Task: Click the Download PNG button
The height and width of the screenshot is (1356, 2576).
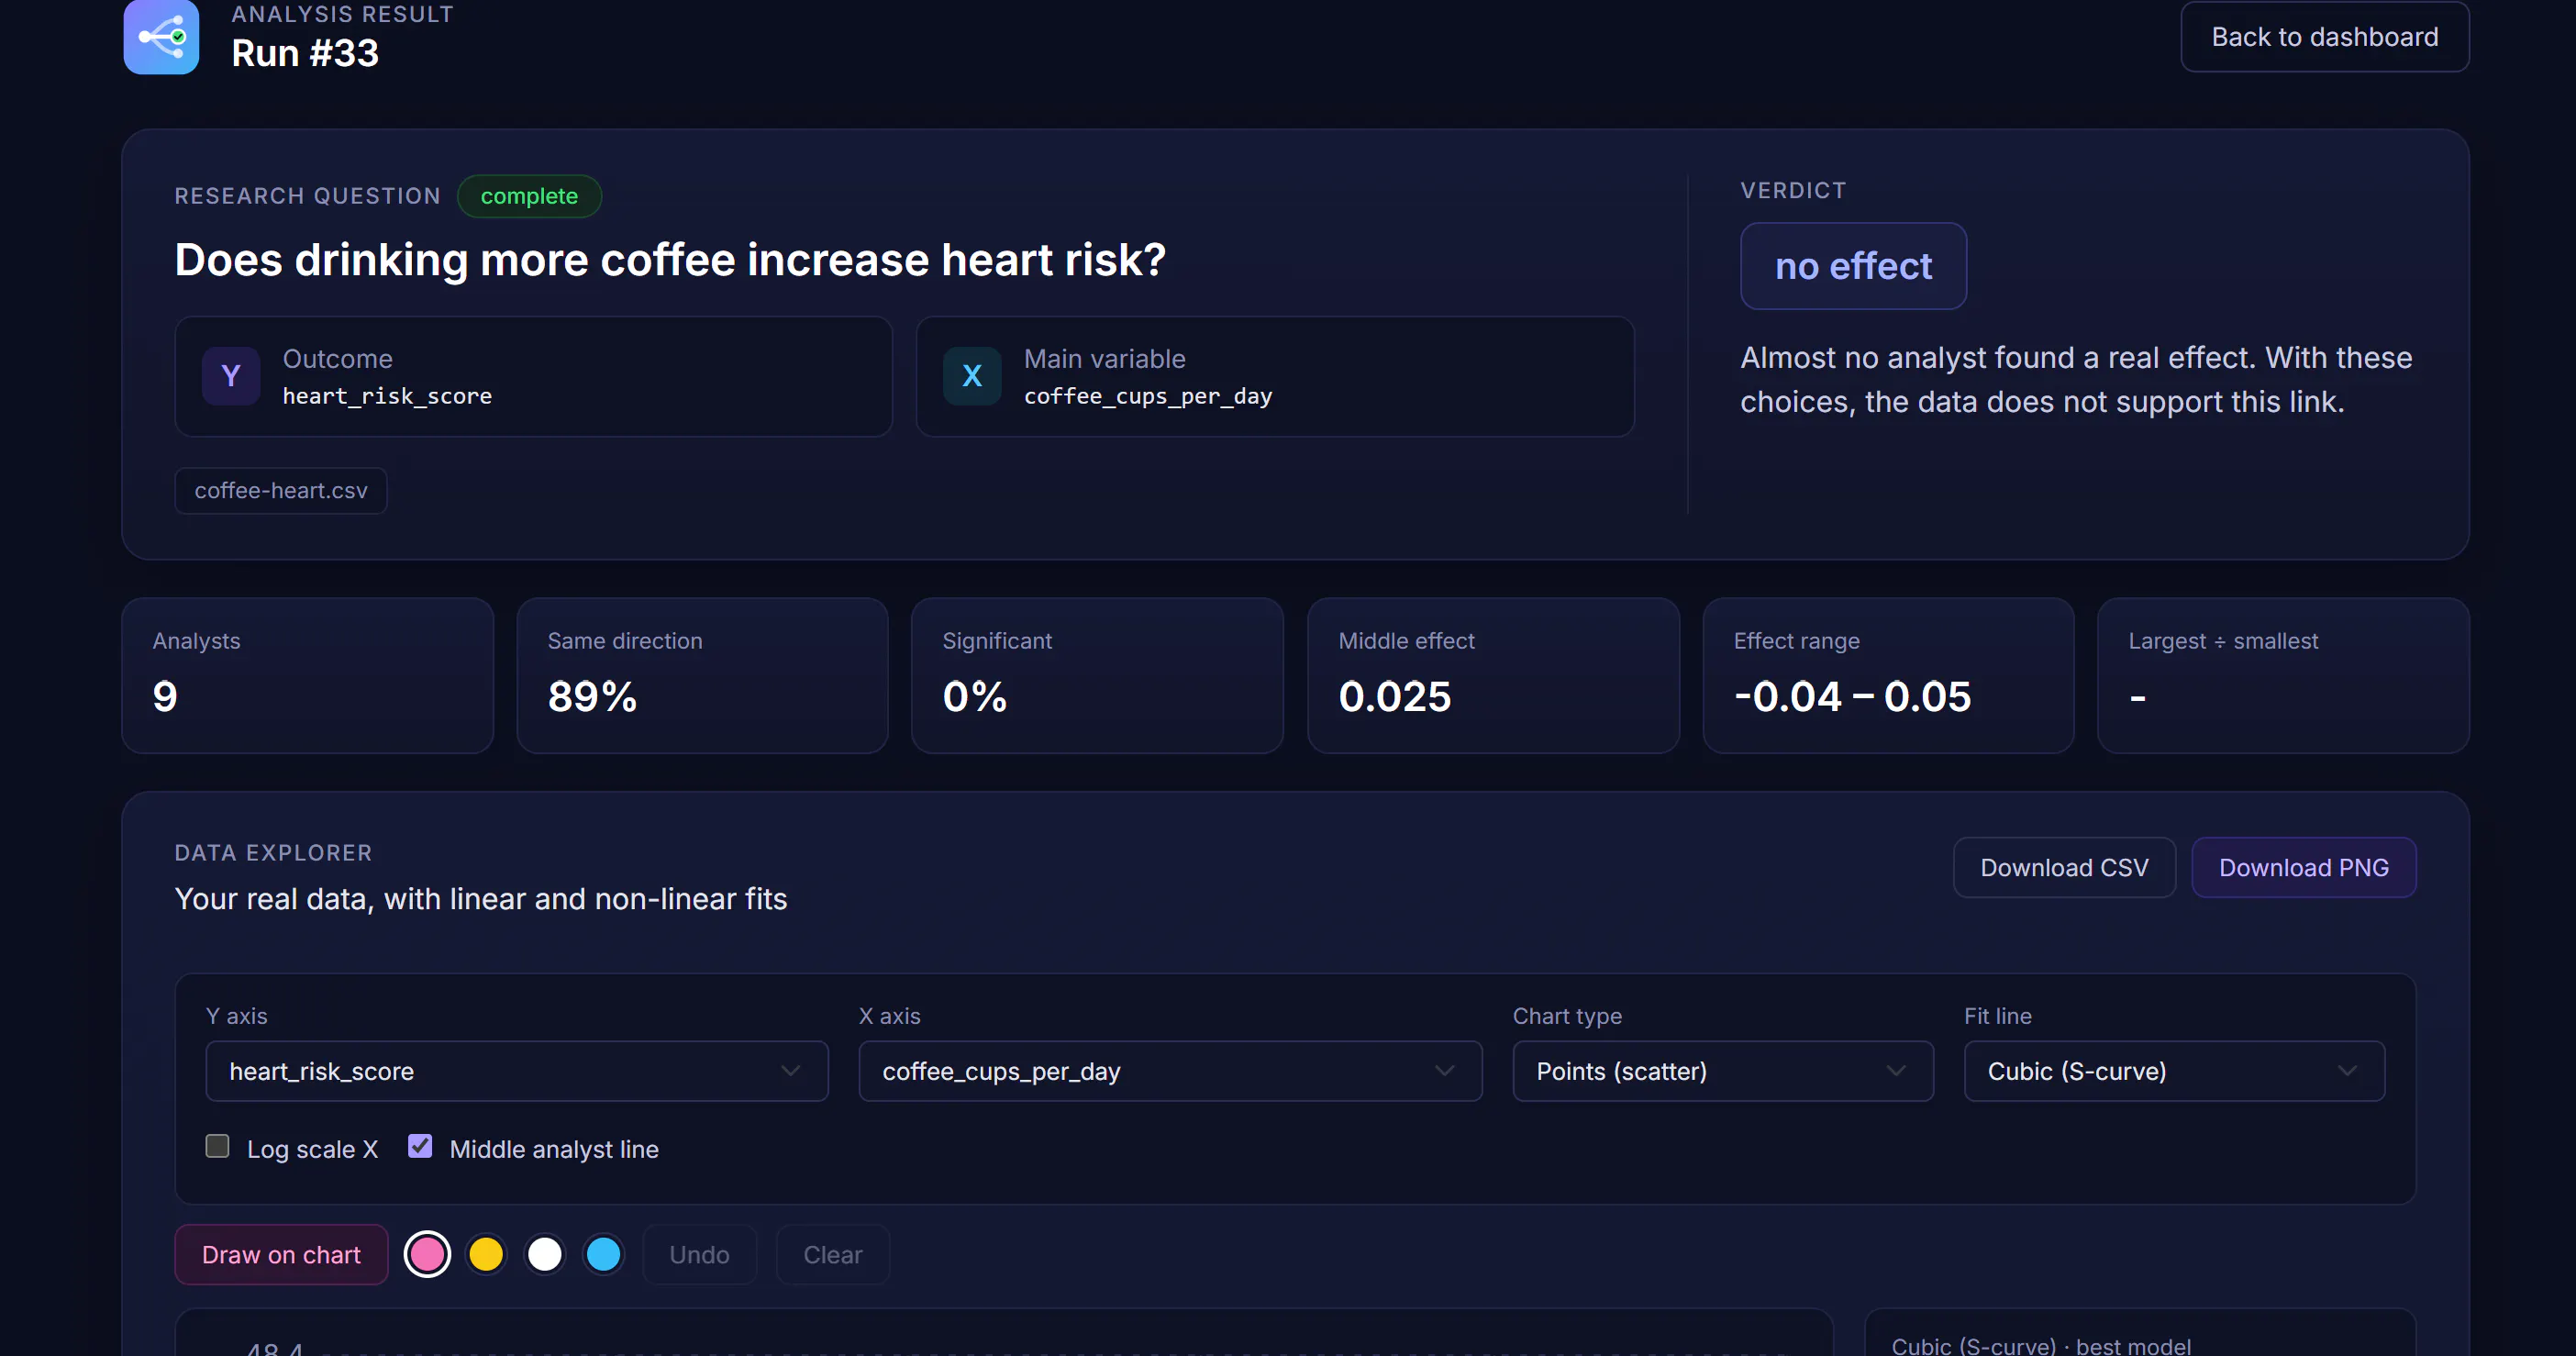Action: click(x=2303, y=867)
